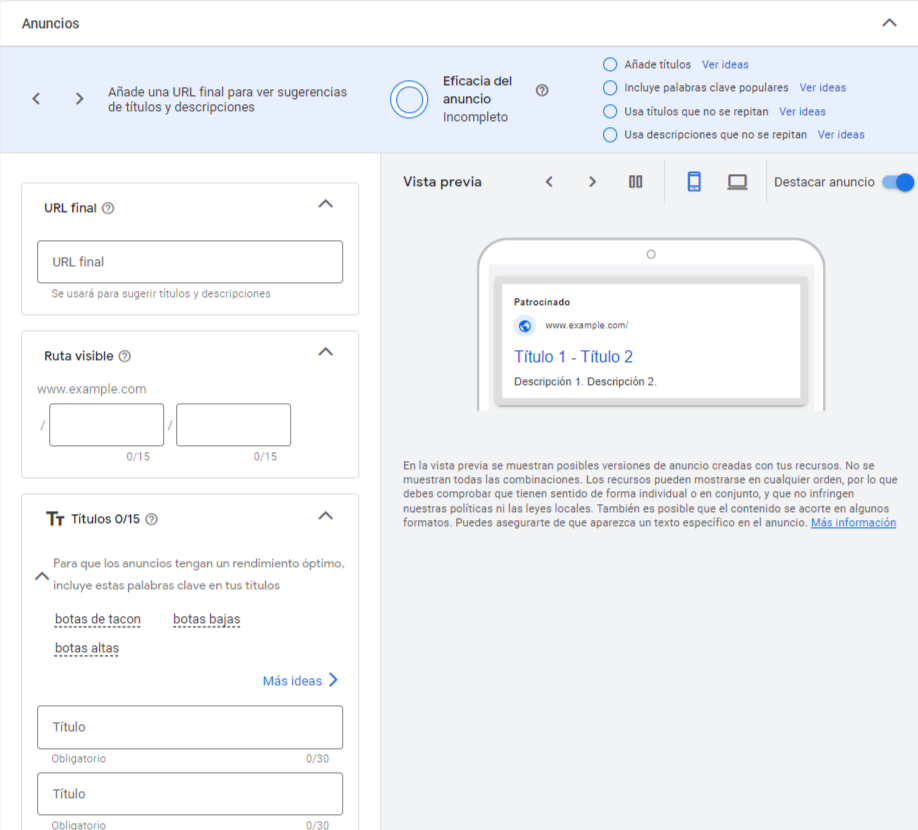
Task: Focus the second Título input field
Action: (190, 794)
